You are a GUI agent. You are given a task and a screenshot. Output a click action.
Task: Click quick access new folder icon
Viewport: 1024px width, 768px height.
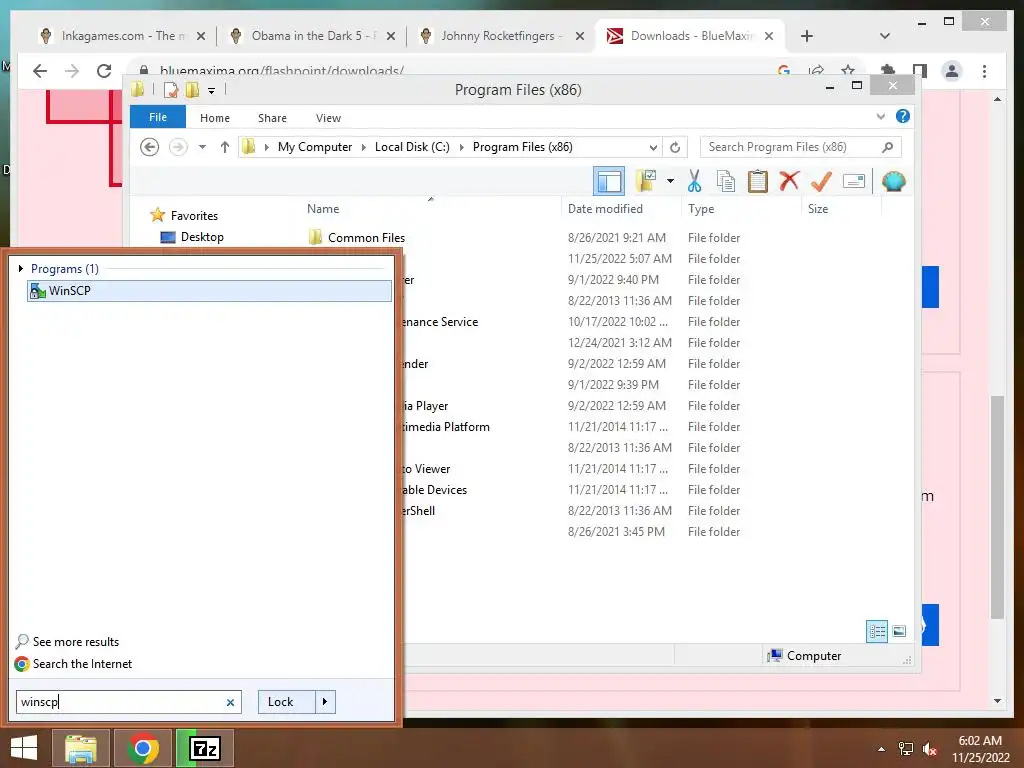click(x=192, y=89)
